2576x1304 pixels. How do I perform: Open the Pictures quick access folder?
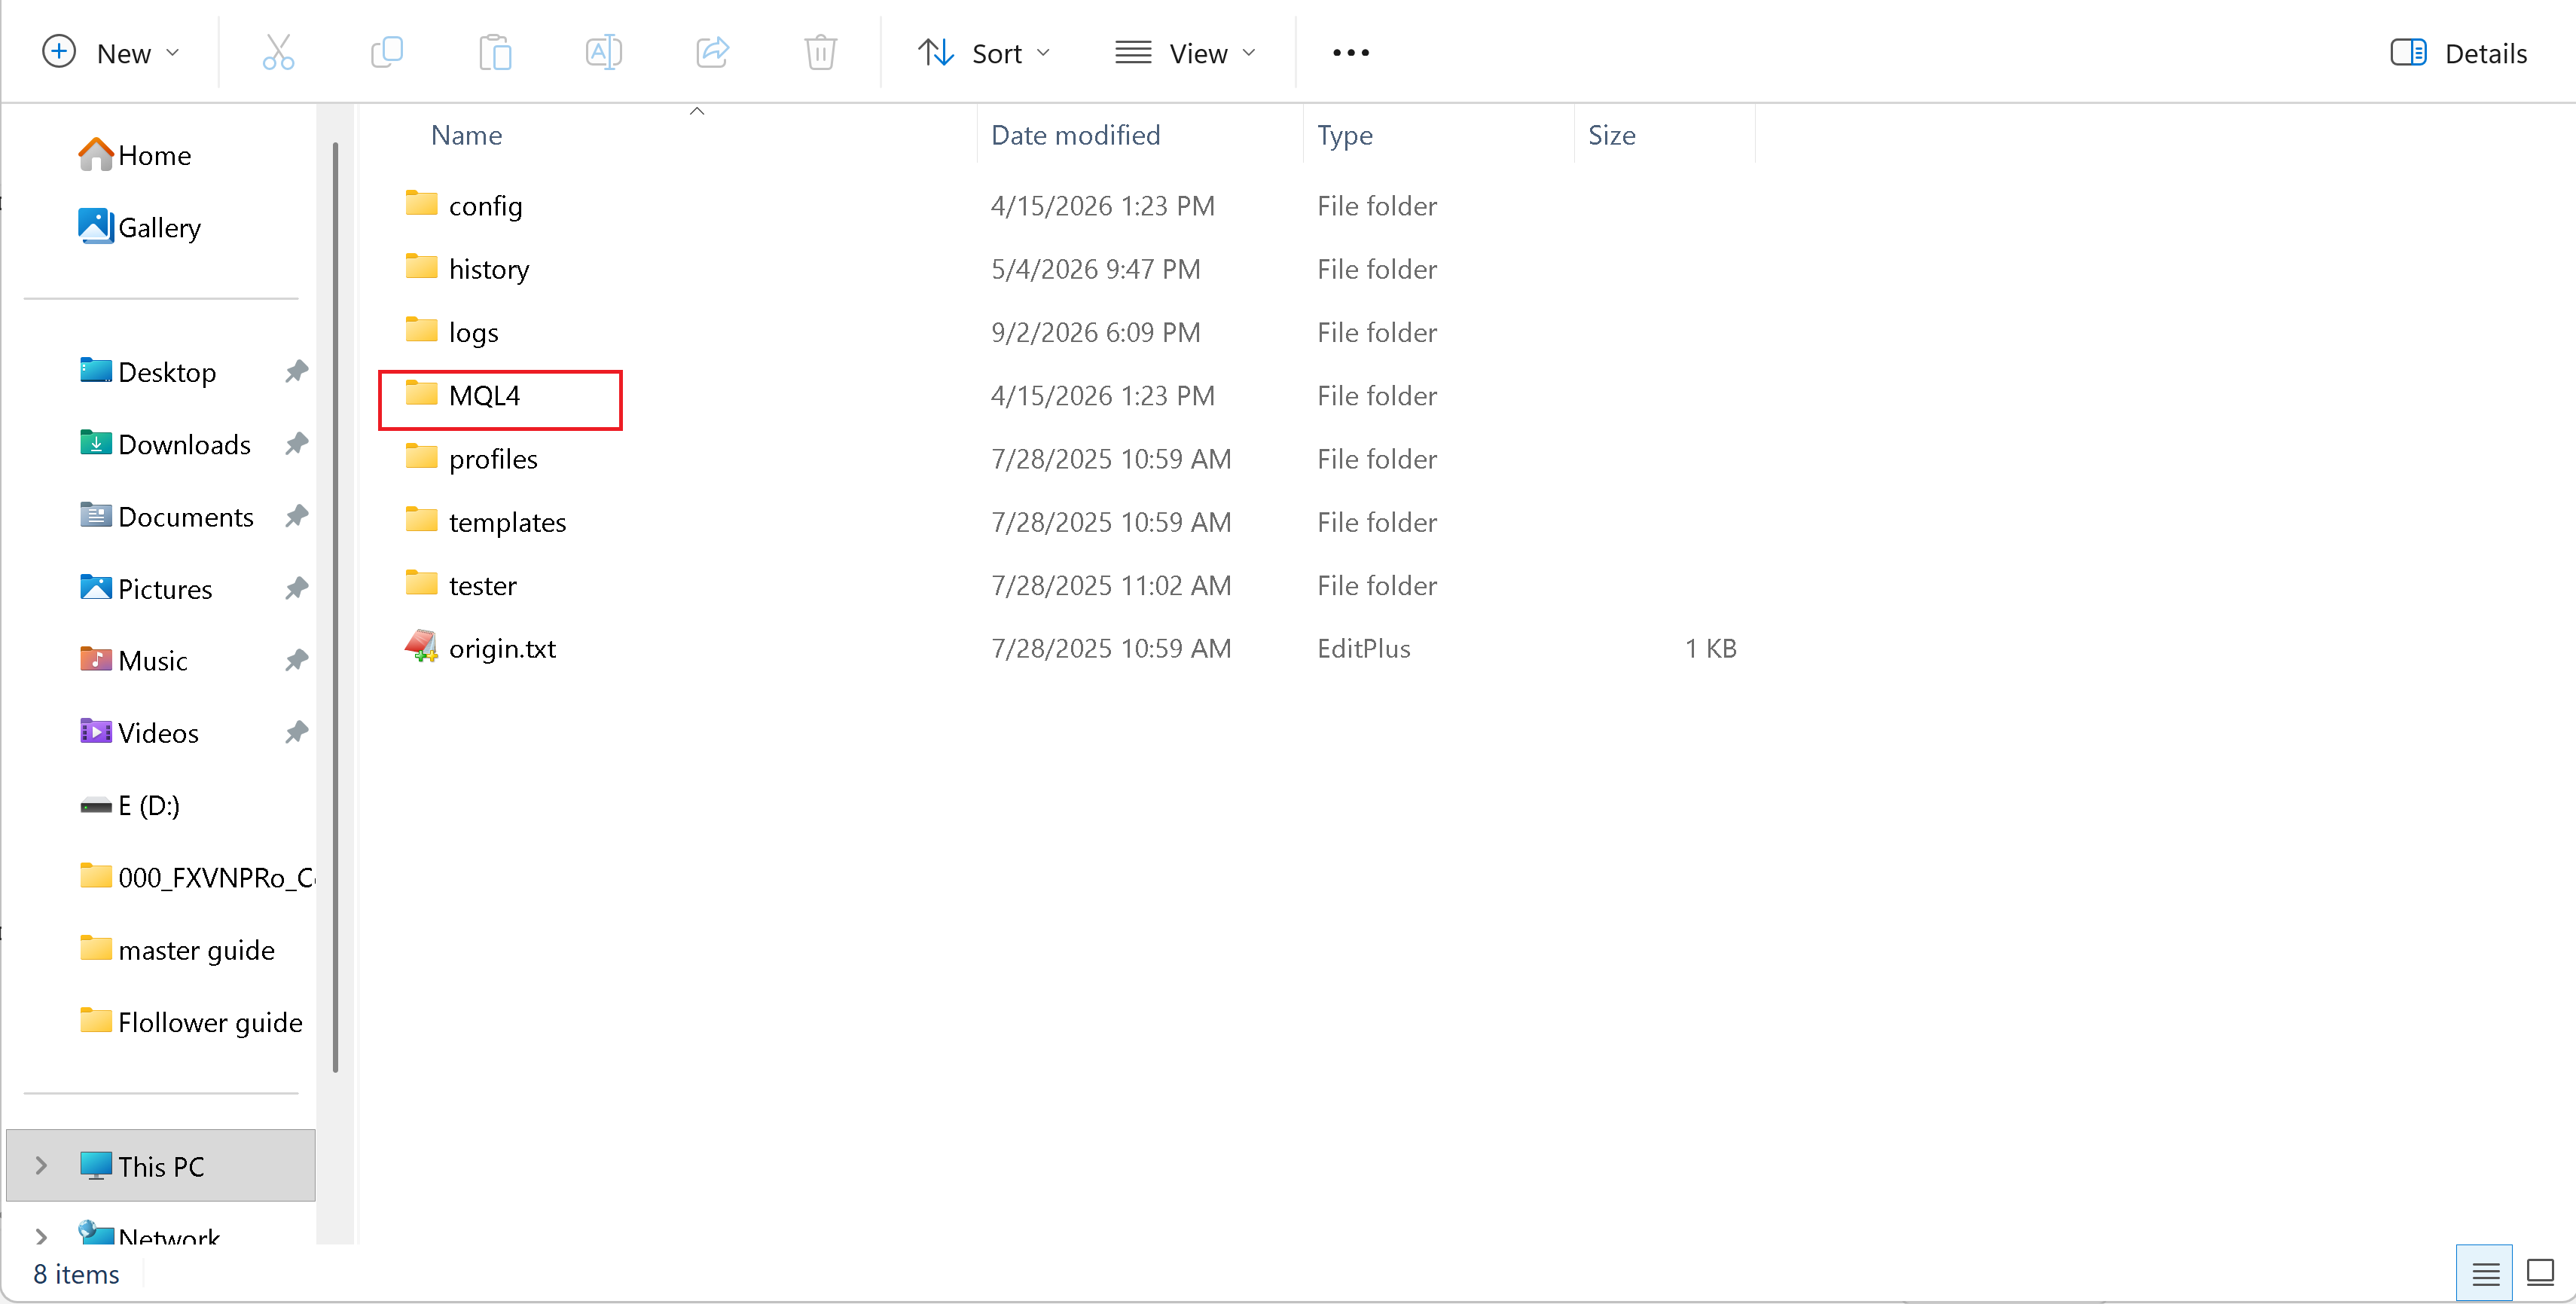[146, 589]
